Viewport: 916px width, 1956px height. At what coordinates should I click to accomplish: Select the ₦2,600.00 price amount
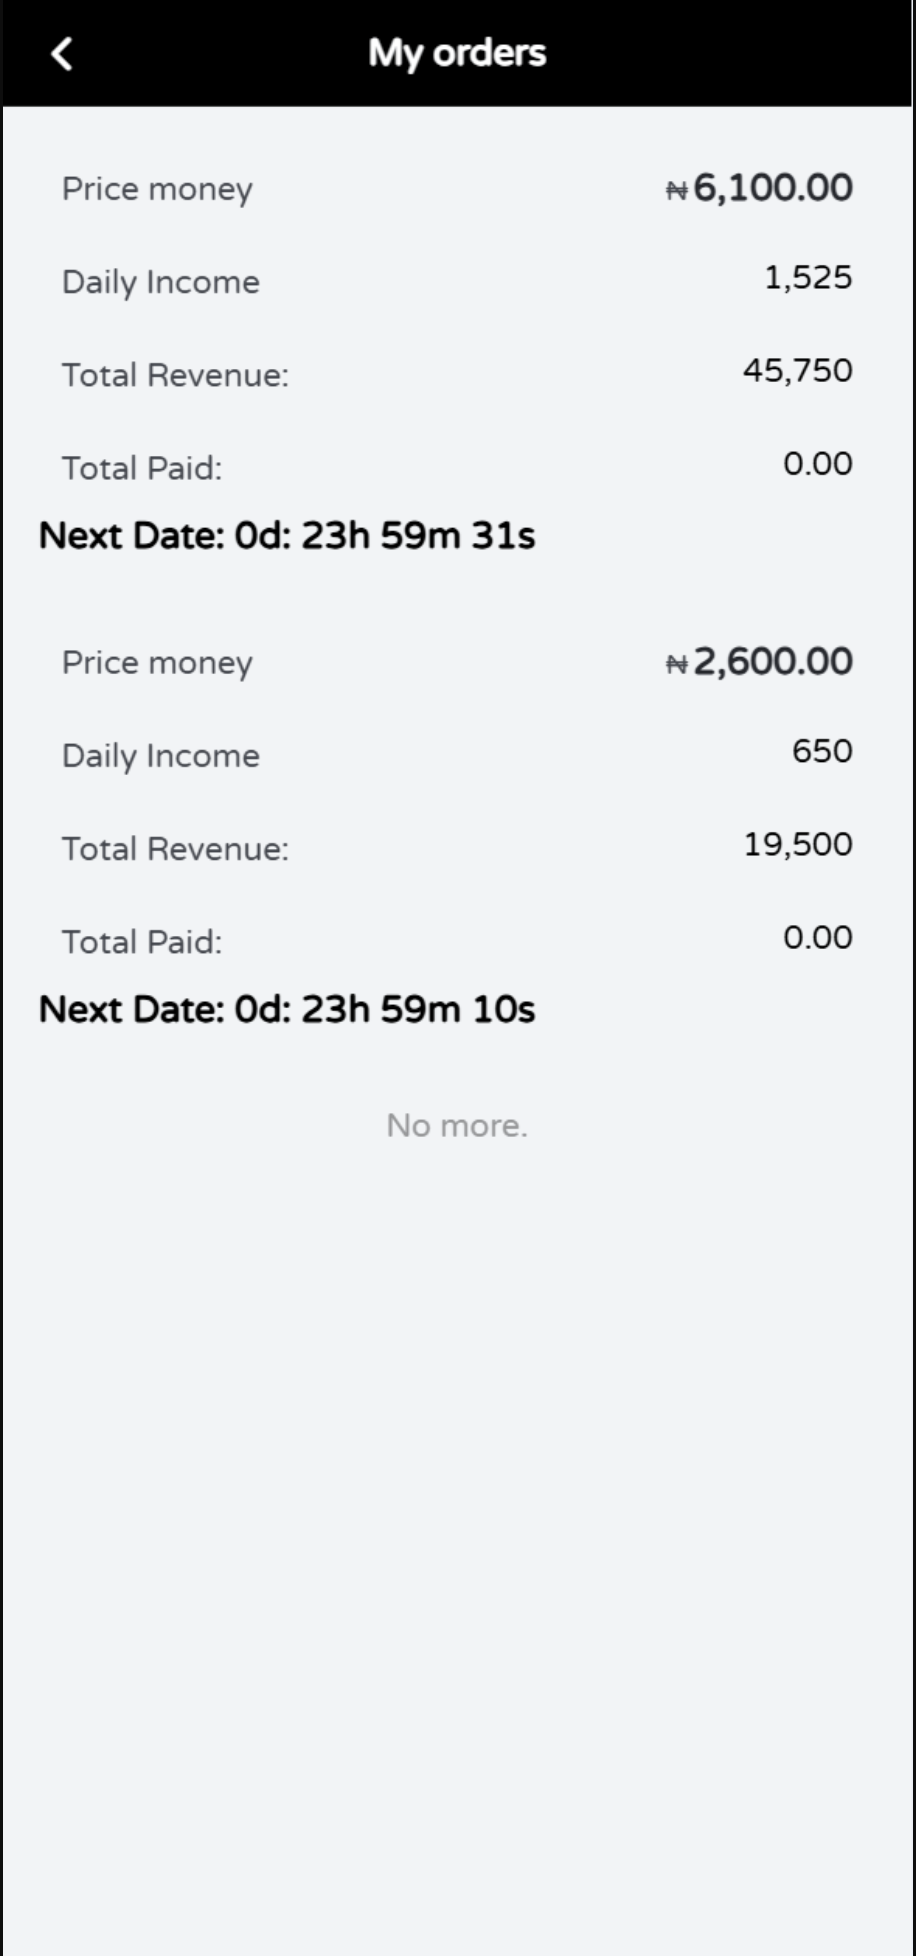pyautogui.click(x=759, y=662)
